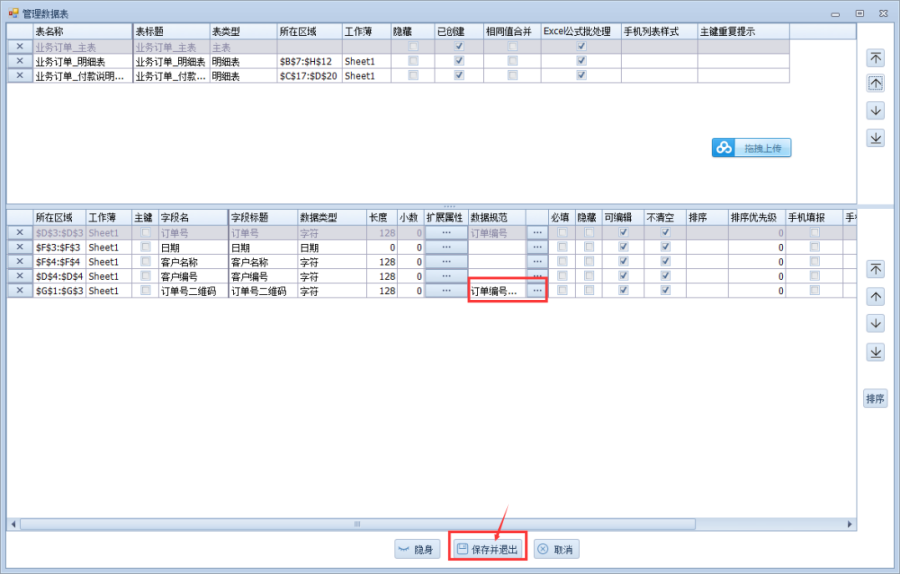Move field up one in lower panel
Viewport: 900px width, 574px height.
click(x=875, y=297)
